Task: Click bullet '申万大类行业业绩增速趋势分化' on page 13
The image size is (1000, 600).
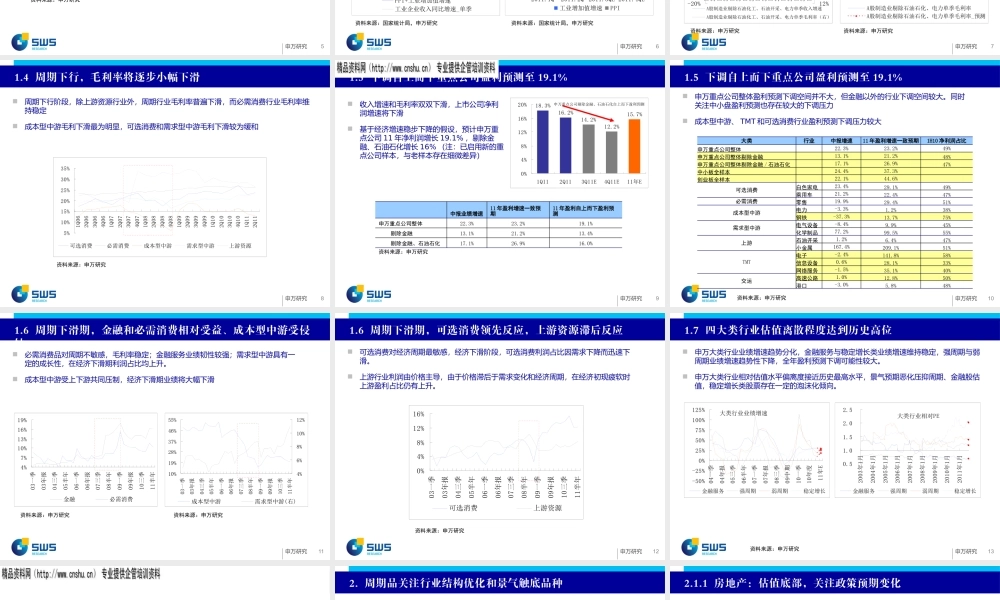Action: tap(837, 356)
